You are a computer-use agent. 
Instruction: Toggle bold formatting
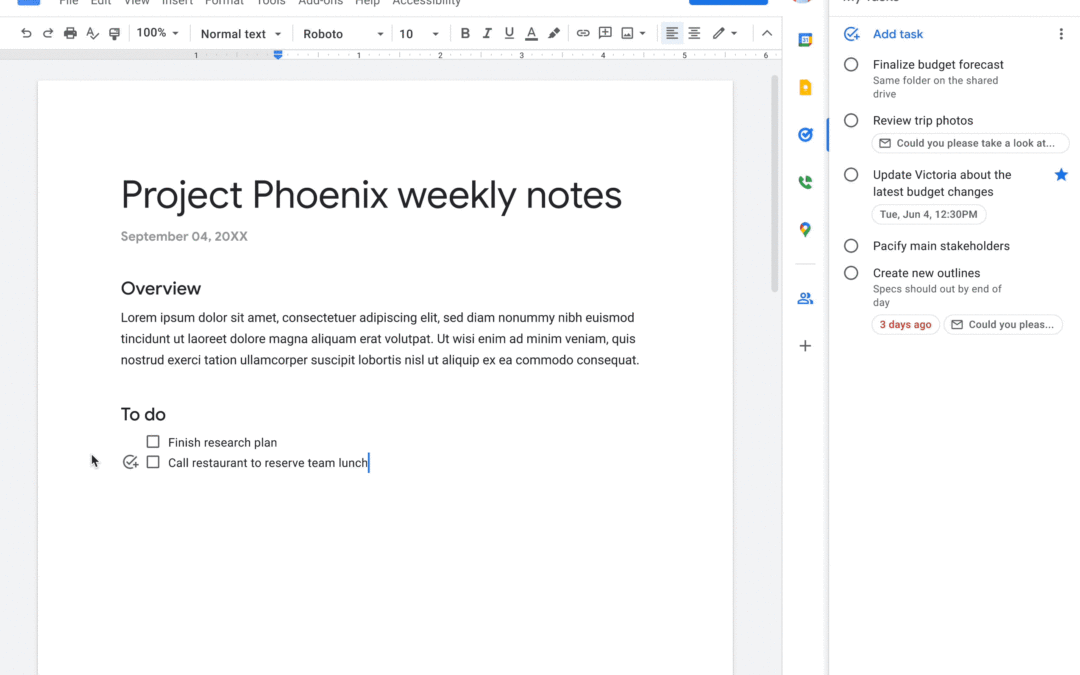[x=465, y=33]
